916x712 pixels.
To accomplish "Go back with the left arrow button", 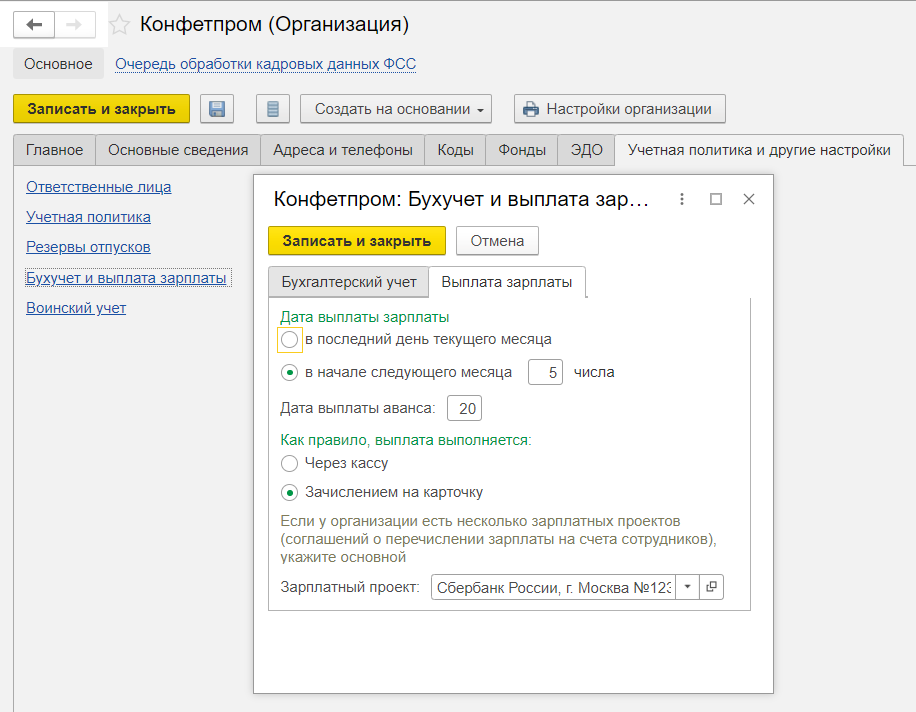I will 34,25.
